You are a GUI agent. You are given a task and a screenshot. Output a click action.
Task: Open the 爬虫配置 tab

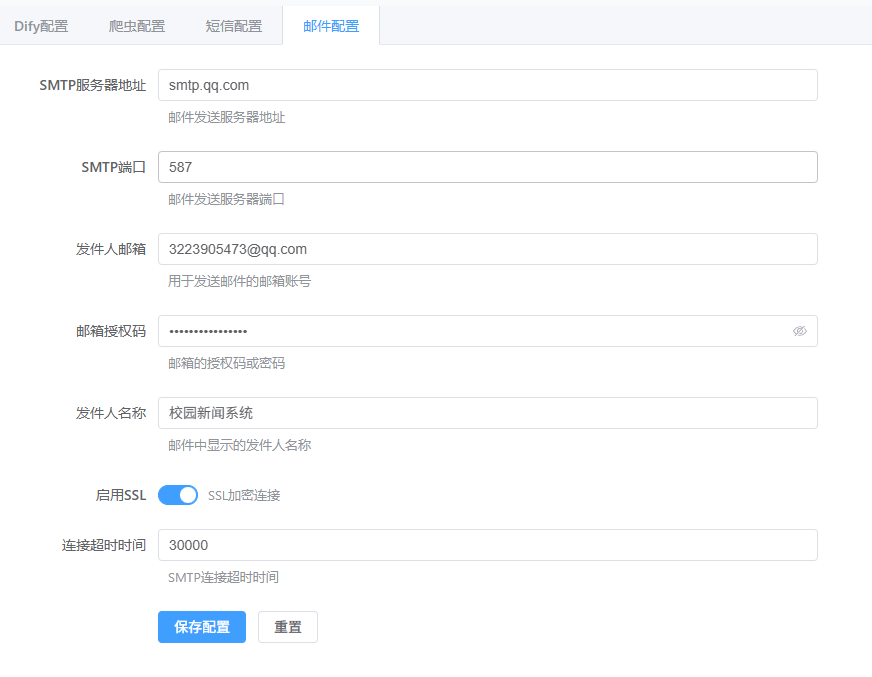pyautogui.click(x=137, y=26)
